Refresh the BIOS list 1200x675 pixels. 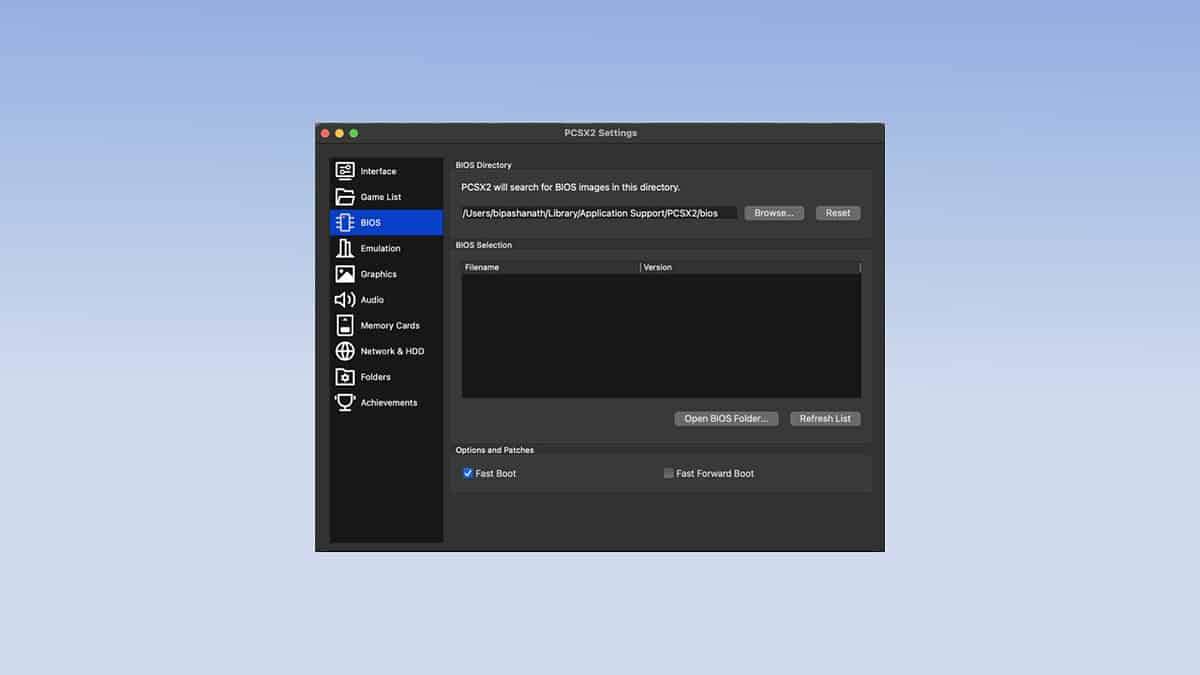click(825, 418)
